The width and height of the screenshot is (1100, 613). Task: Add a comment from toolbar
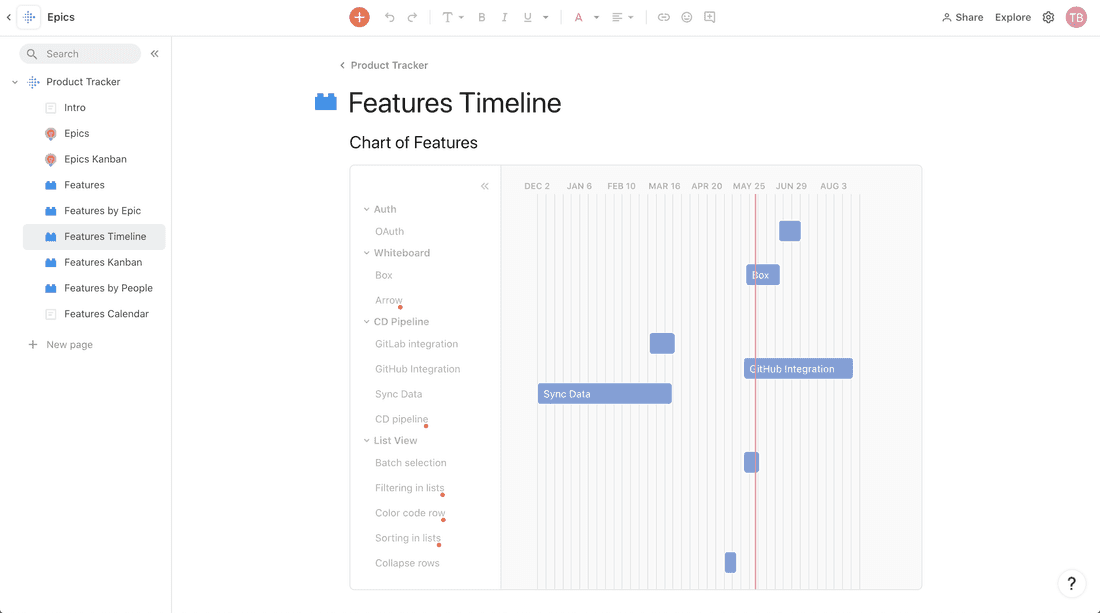click(709, 17)
